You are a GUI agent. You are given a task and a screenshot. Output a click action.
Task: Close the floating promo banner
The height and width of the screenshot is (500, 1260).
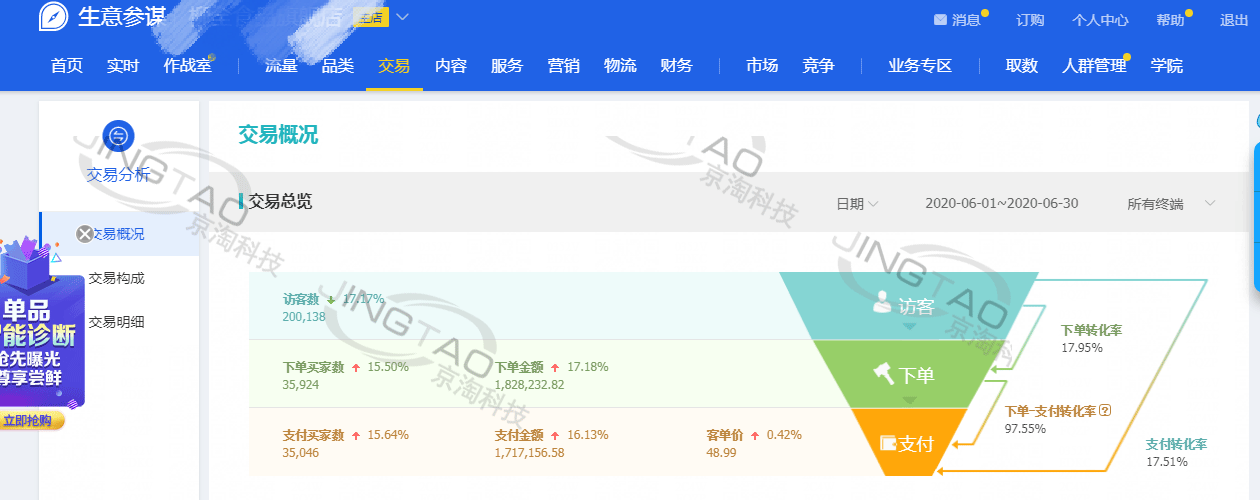[85, 234]
